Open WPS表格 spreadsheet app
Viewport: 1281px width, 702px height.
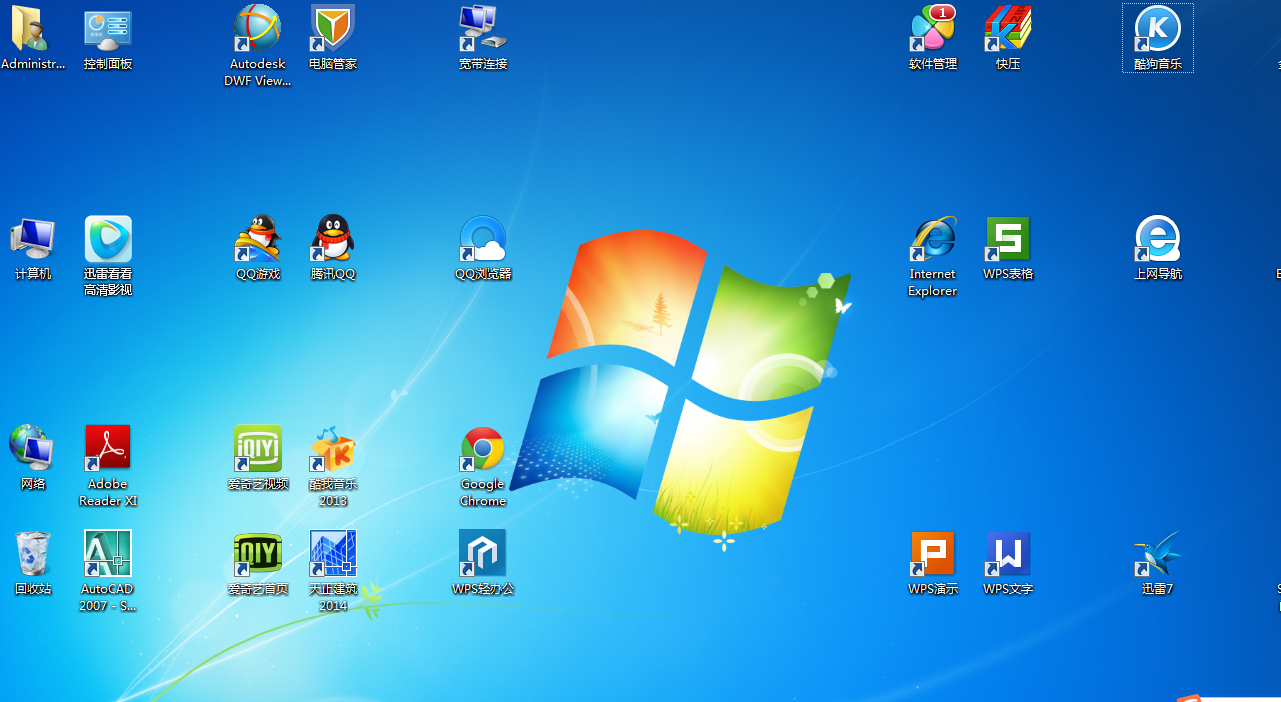point(1008,240)
